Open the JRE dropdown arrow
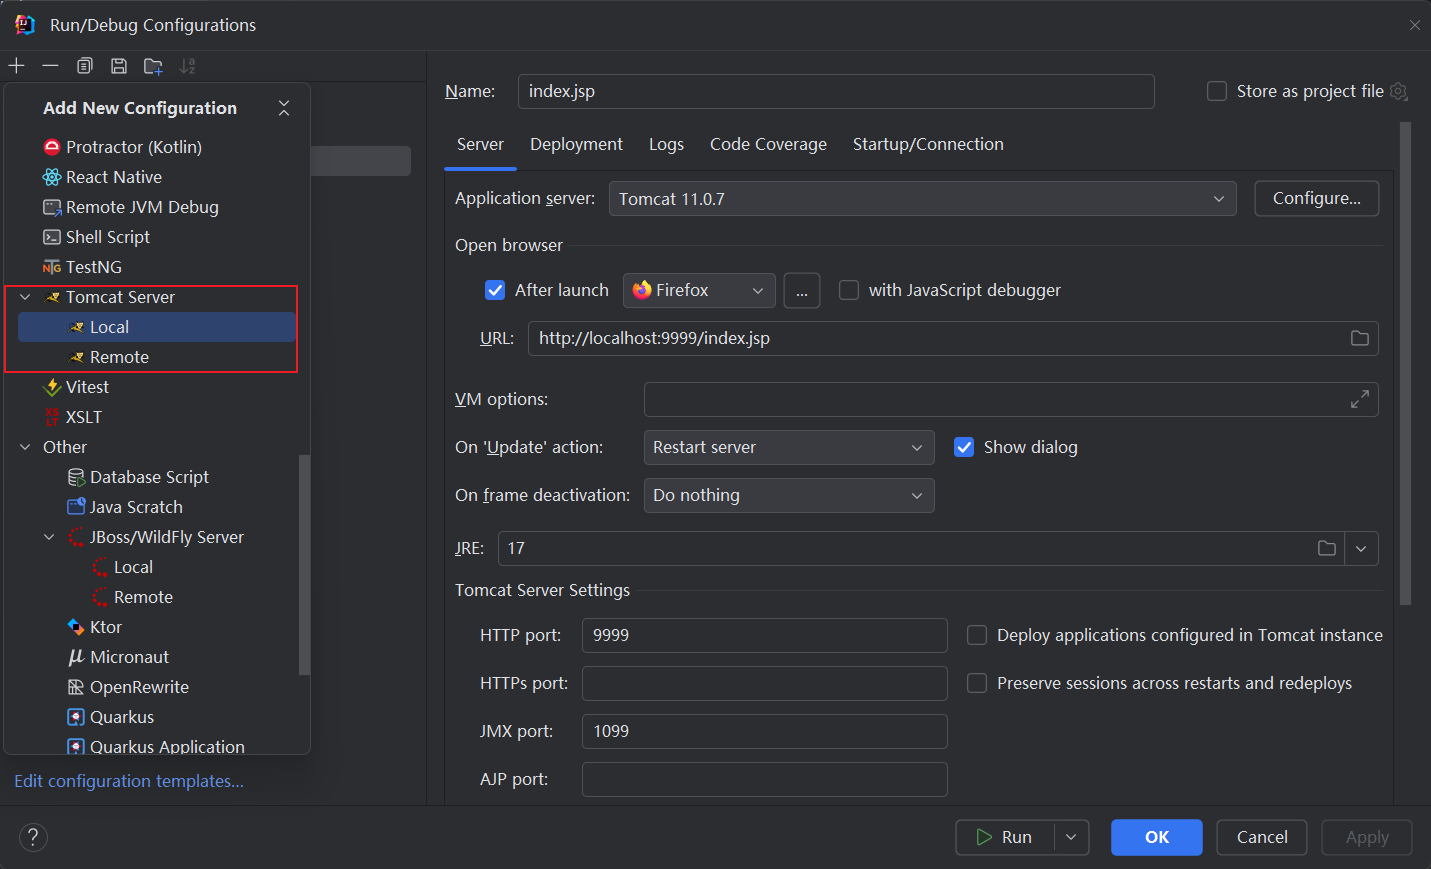This screenshot has width=1431, height=869. tap(1361, 548)
